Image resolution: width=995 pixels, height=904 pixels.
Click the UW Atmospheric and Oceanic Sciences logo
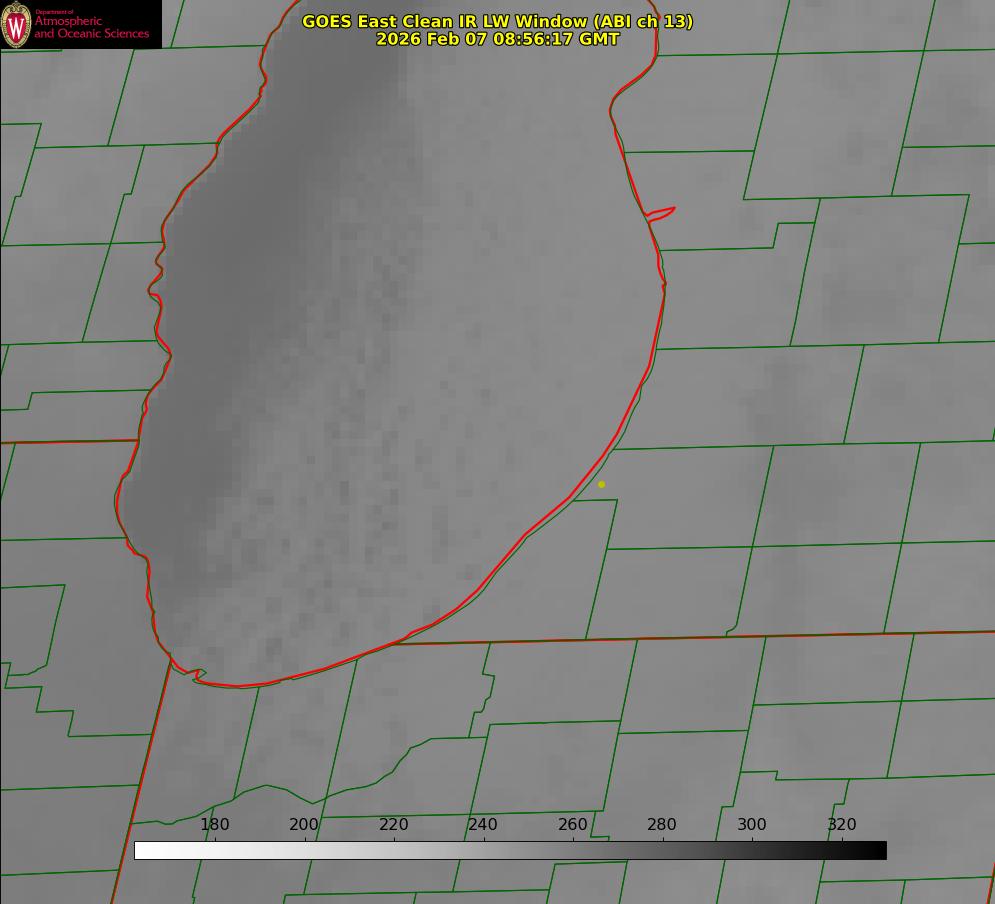point(81,24)
